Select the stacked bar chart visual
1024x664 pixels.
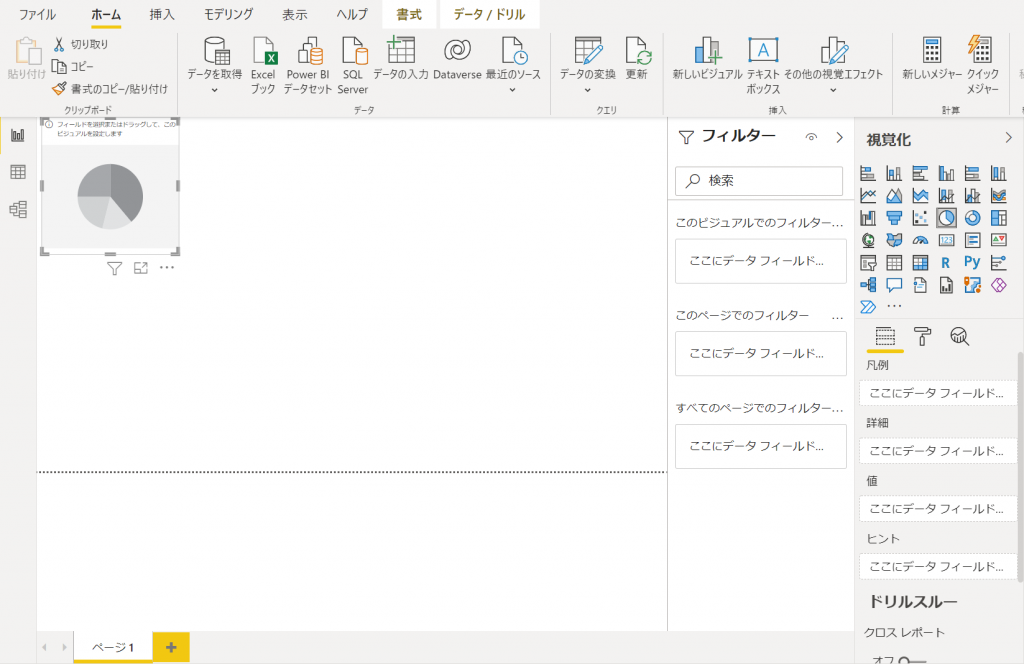[868, 173]
